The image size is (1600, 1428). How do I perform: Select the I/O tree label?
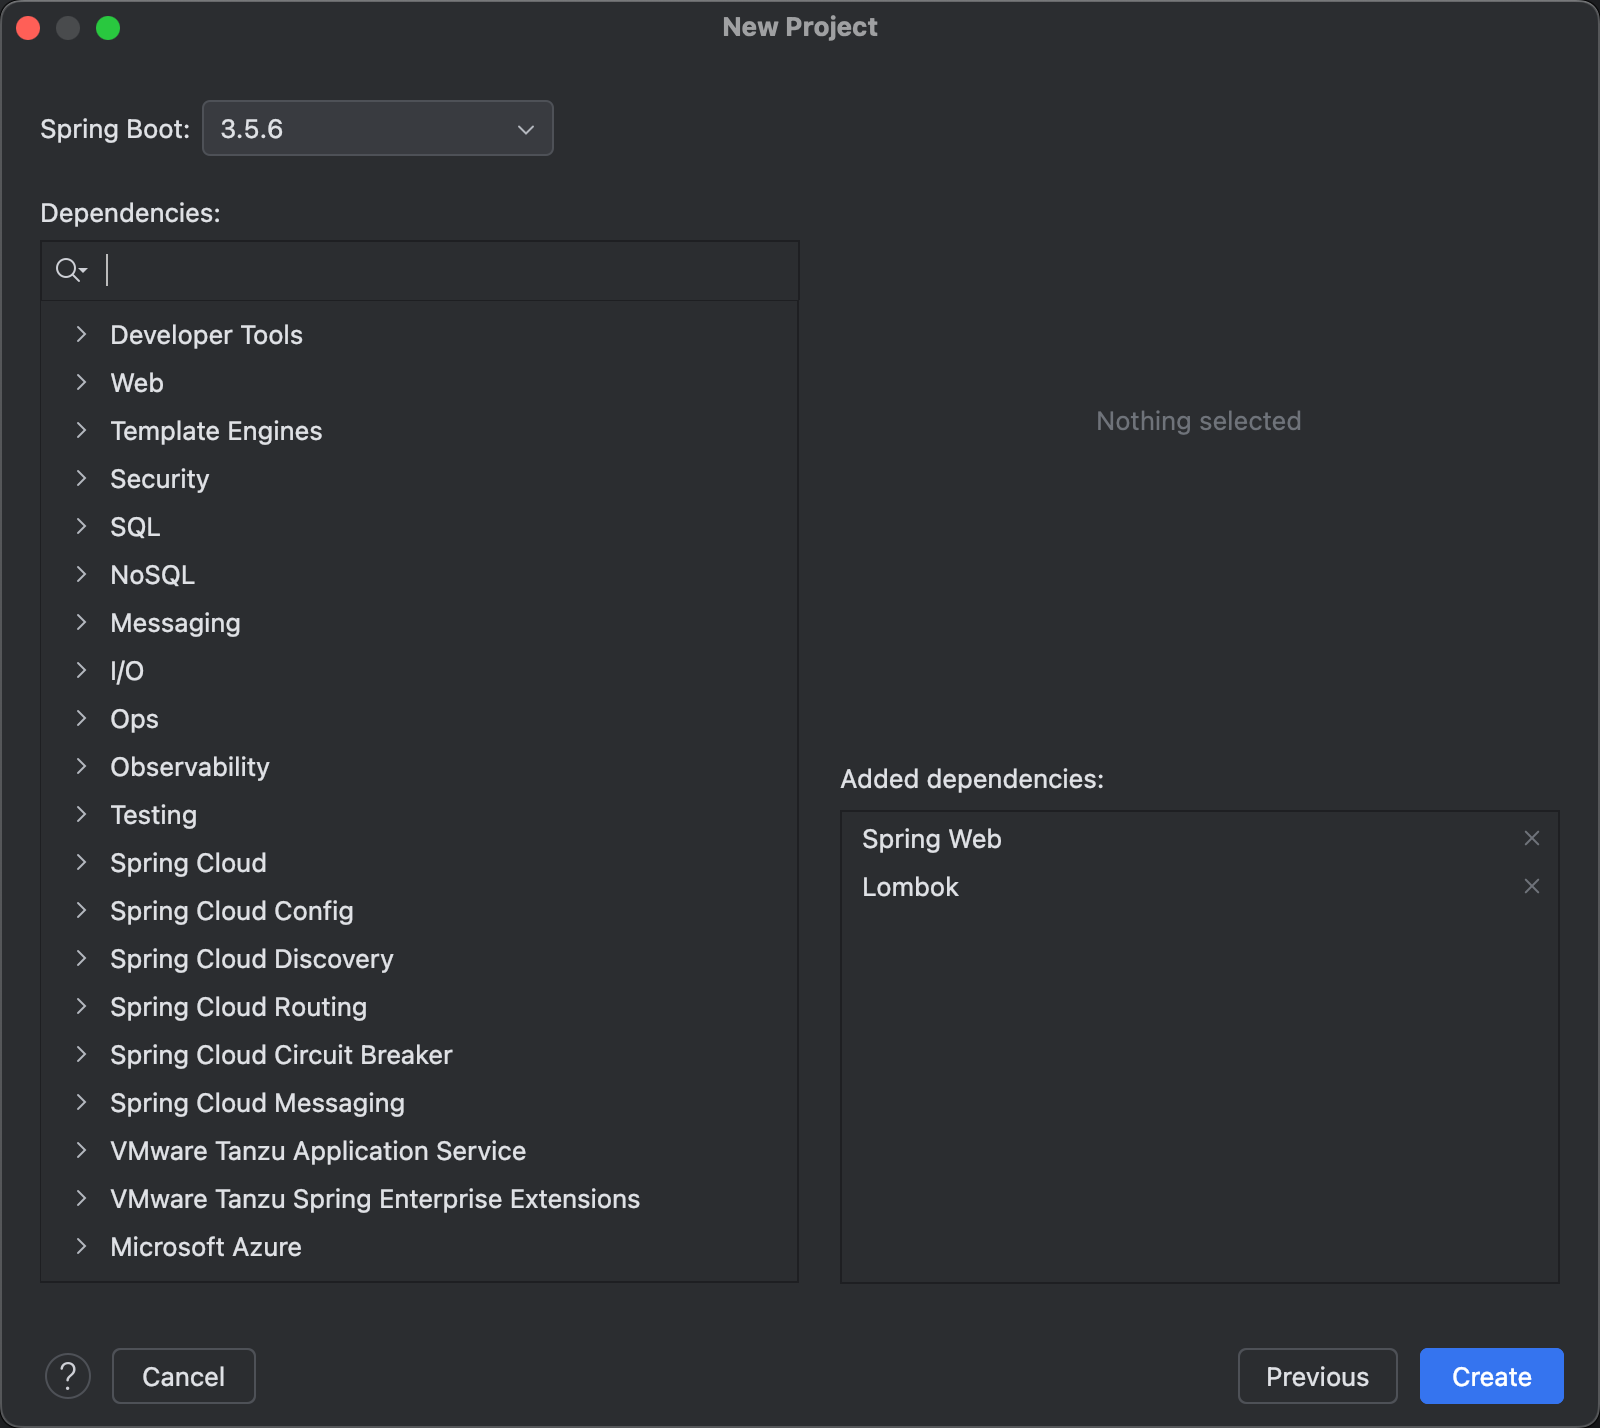pos(127,671)
